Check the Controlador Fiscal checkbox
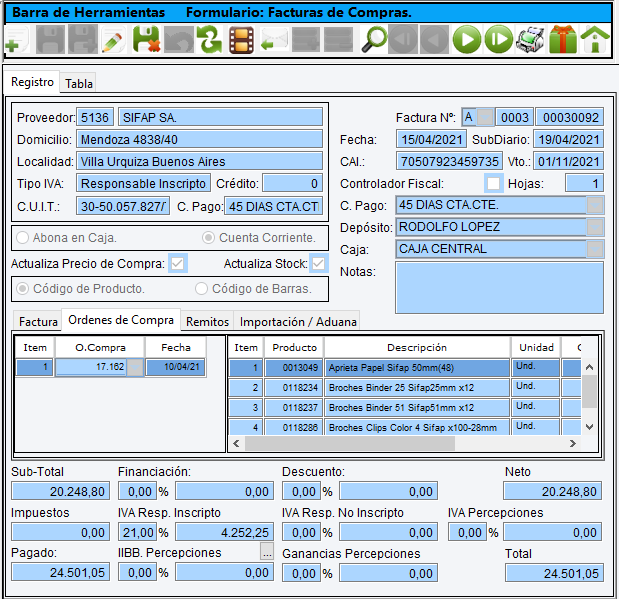This screenshot has width=619, height=599. point(493,183)
